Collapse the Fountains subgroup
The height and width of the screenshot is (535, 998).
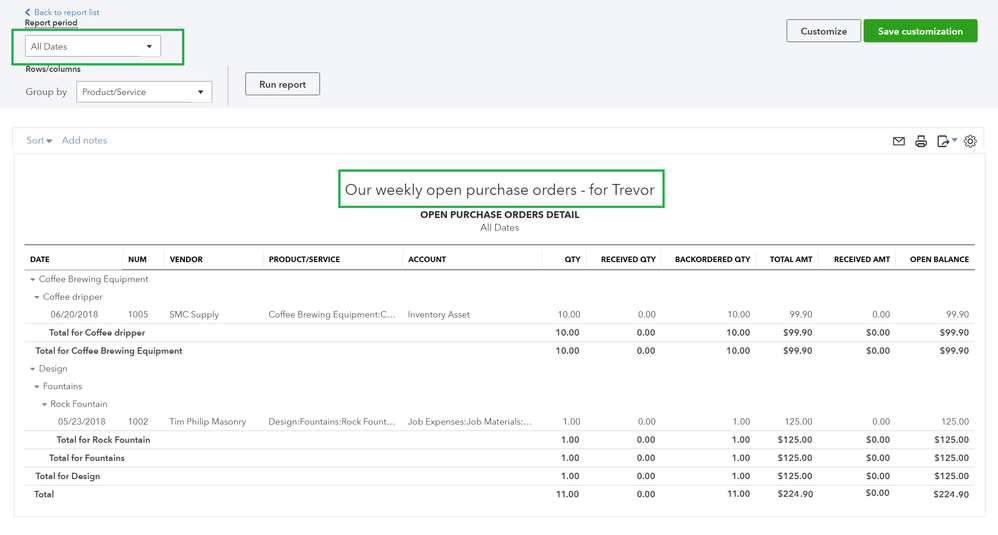pos(37,387)
